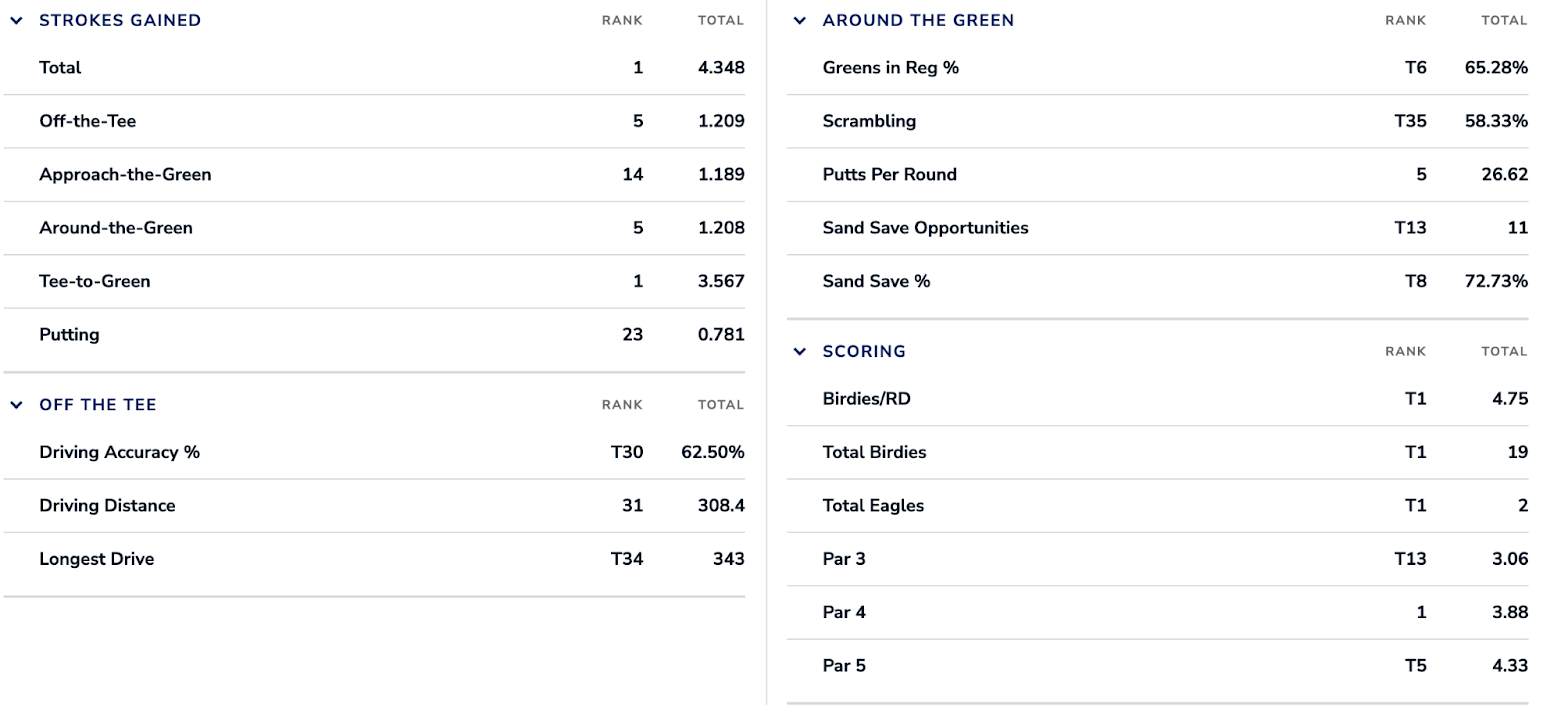Image resolution: width=1565 pixels, height=712 pixels.
Task: Select the Greens in Reg % stat
Action: 891,68
